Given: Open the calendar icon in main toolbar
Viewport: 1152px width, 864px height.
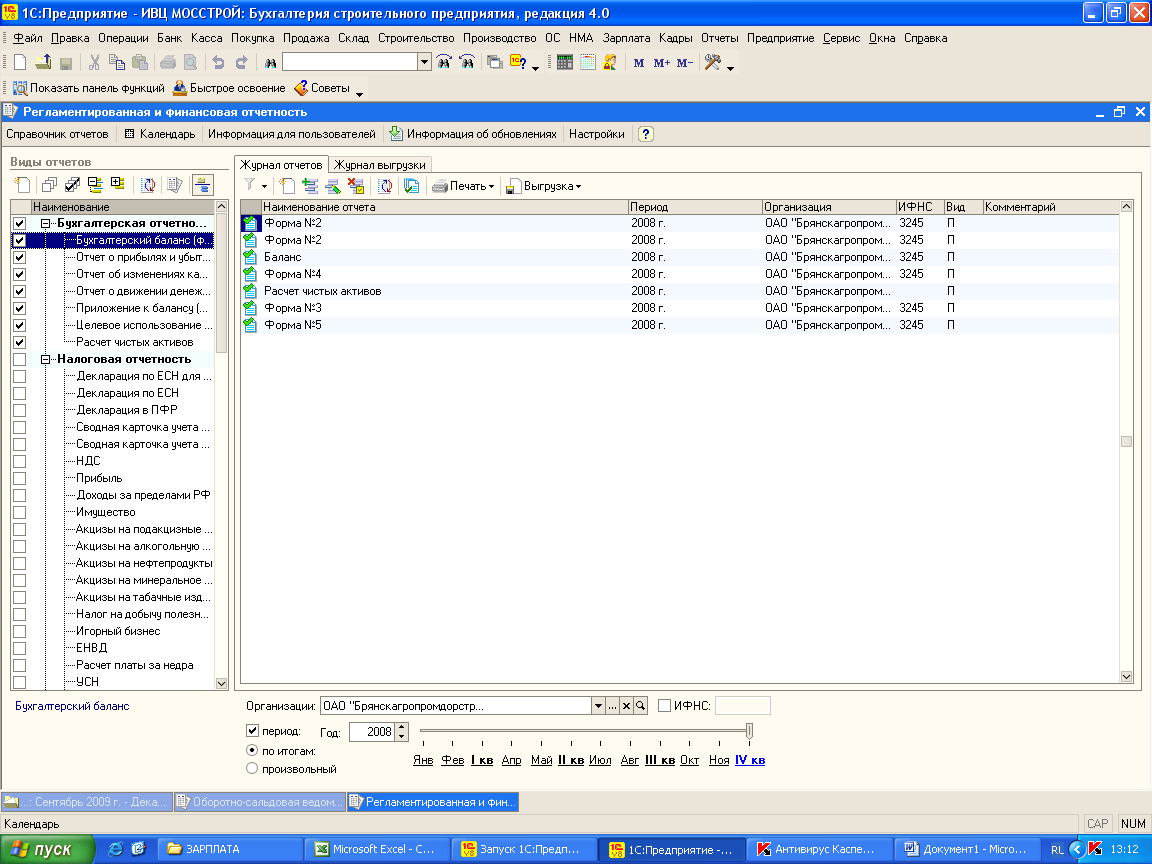Looking at the screenshot, I should (587, 62).
